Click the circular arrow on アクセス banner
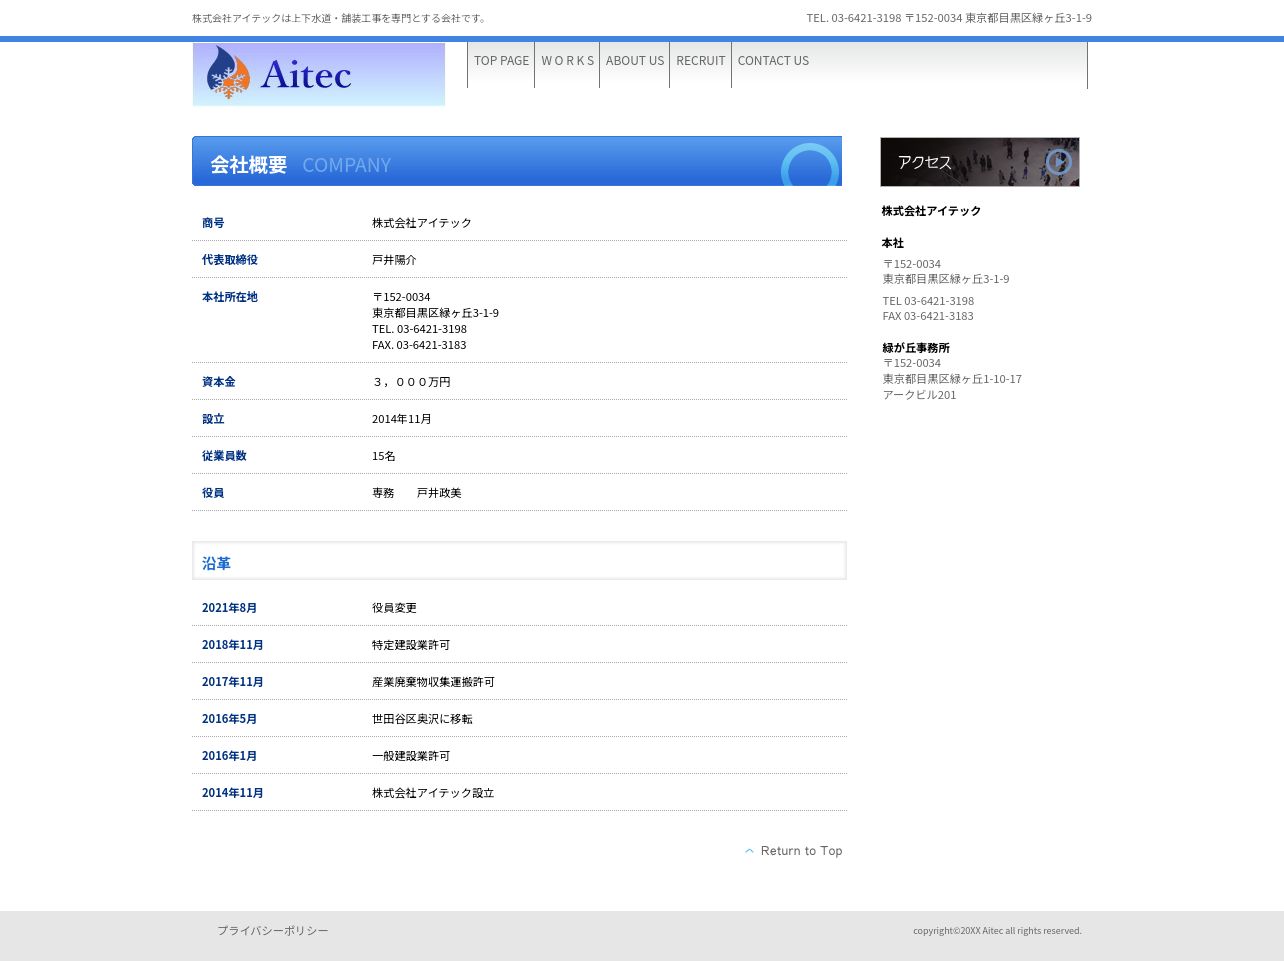The image size is (1284, 961). (x=1058, y=162)
